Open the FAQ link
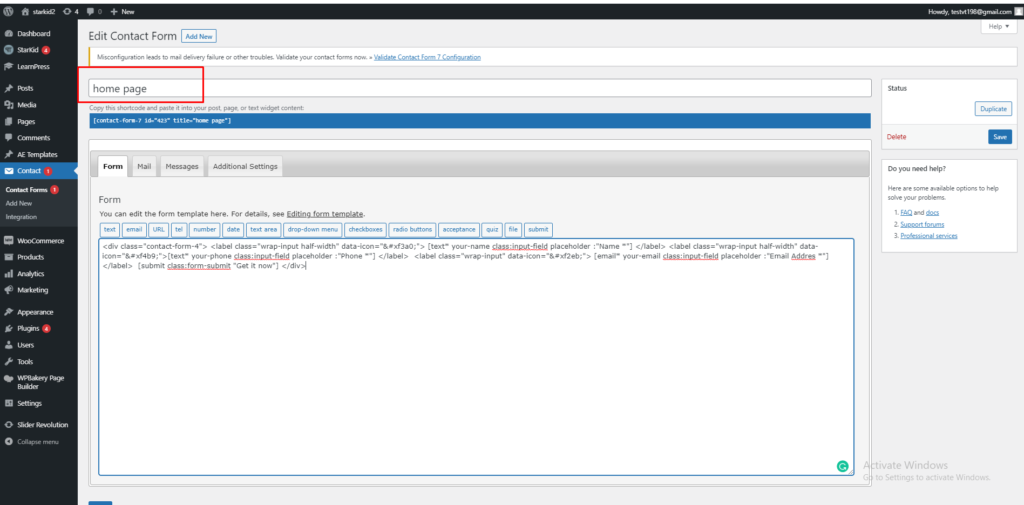The height and width of the screenshot is (505, 1024). pyautogui.click(x=906, y=212)
